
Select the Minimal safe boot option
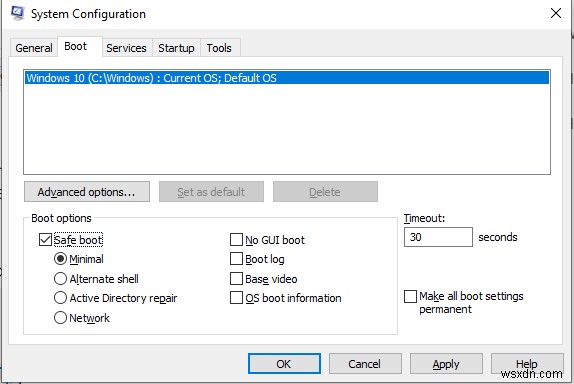(x=60, y=259)
